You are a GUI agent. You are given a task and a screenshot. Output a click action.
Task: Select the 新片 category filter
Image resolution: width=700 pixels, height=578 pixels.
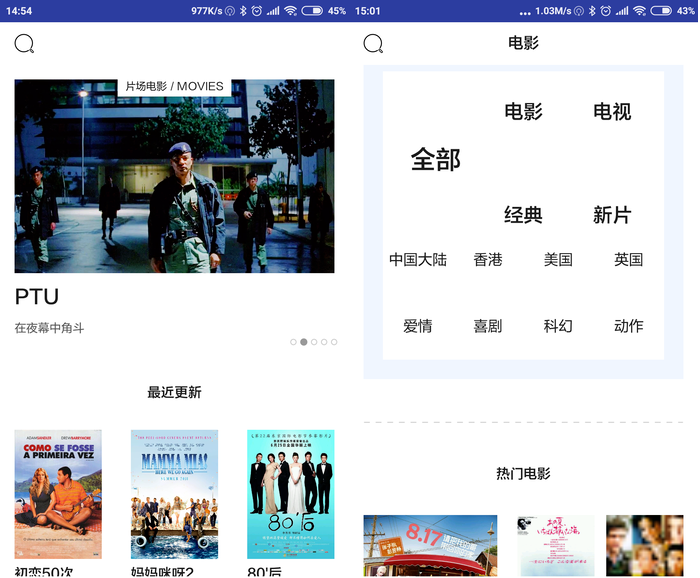click(612, 215)
